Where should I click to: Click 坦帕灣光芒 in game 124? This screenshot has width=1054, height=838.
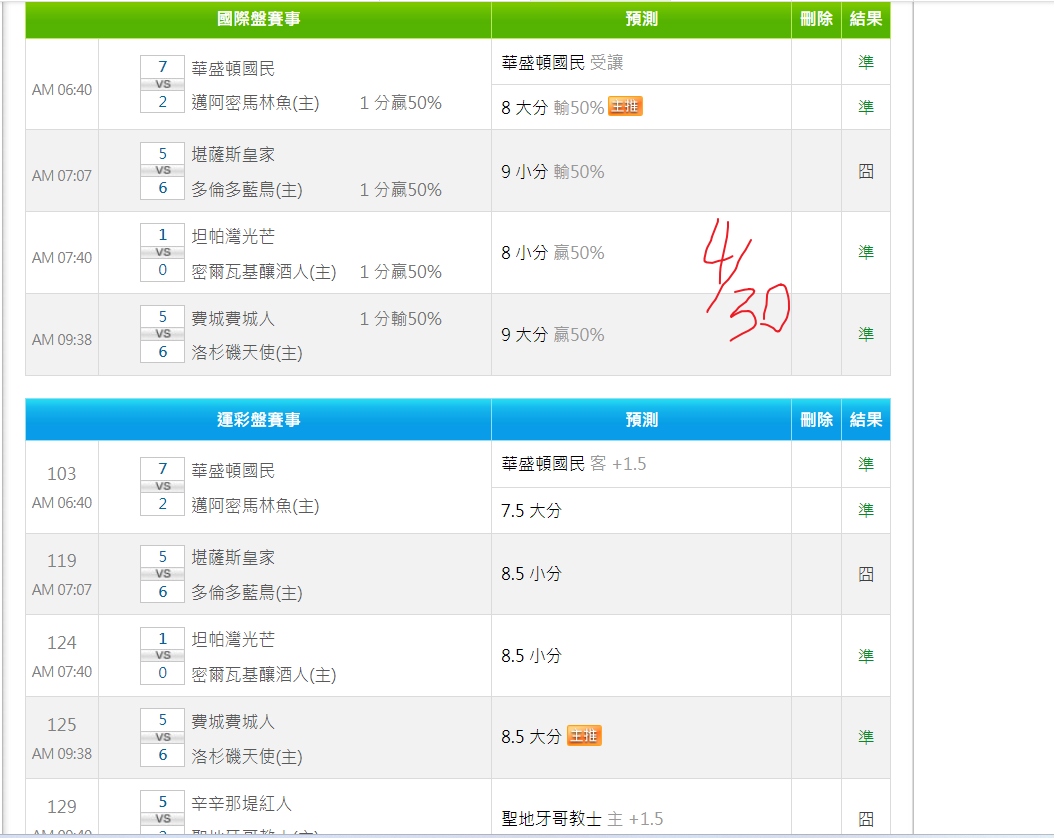pyautogui.click(x=233, y=640)
